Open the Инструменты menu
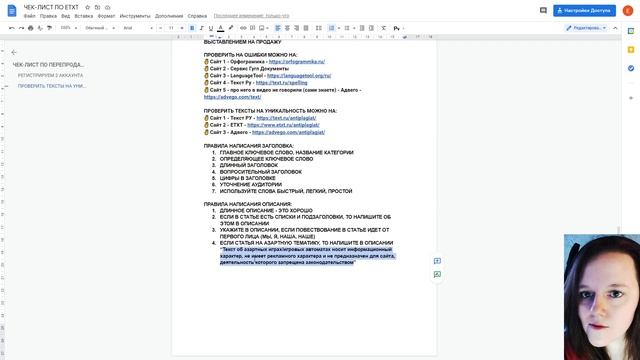This screenshot has height=360, width=640. (x=135, y=16)
